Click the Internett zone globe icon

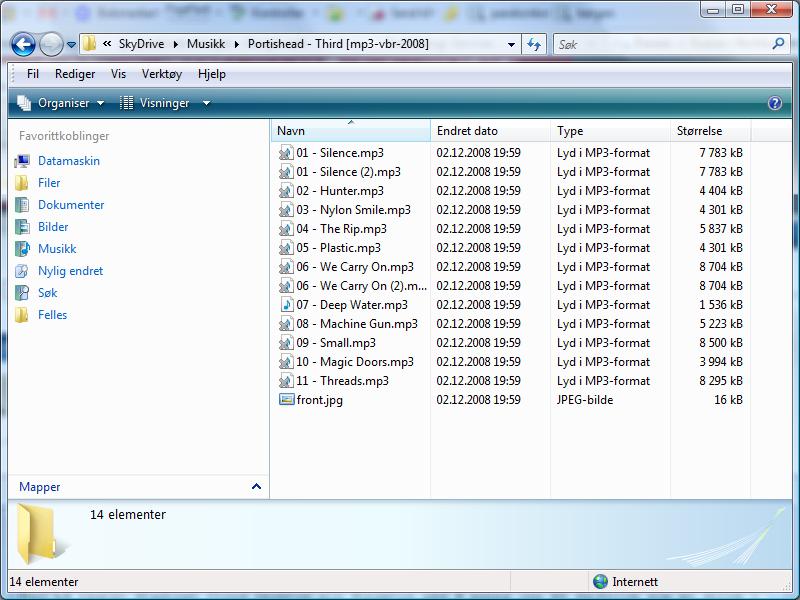pyautogui.click(x=601, y=582)
